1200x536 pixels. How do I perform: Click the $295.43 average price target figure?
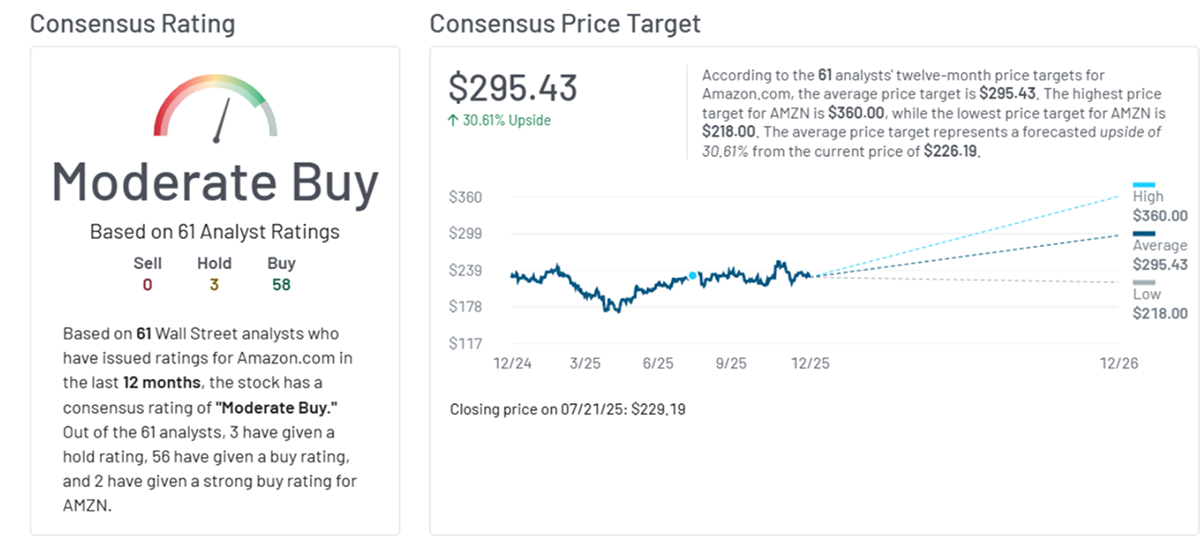(x=513, y=88)
